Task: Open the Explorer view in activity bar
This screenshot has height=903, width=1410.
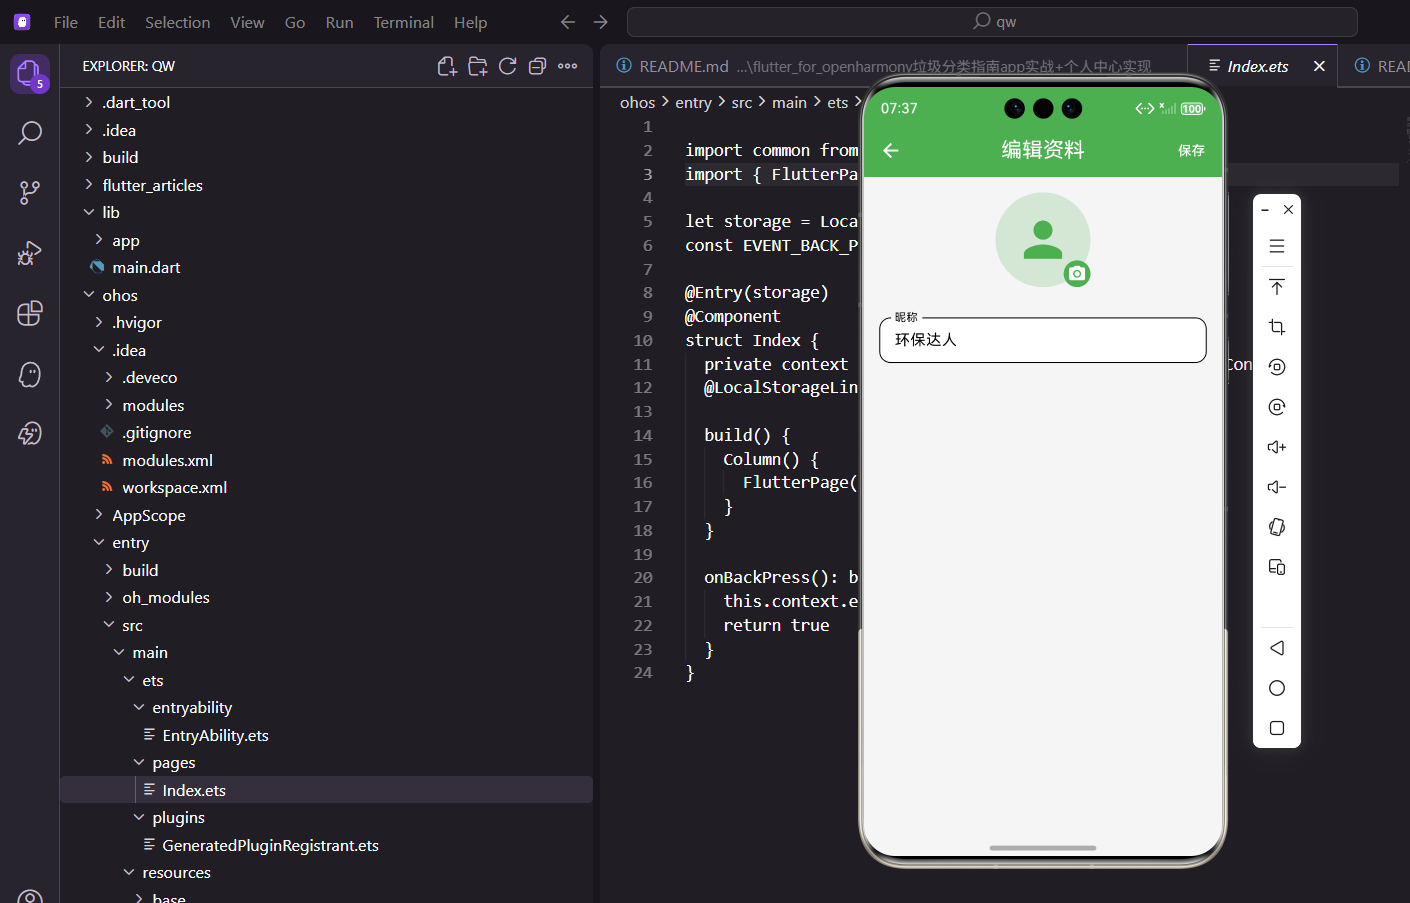Action: click(x=29, y=73)
